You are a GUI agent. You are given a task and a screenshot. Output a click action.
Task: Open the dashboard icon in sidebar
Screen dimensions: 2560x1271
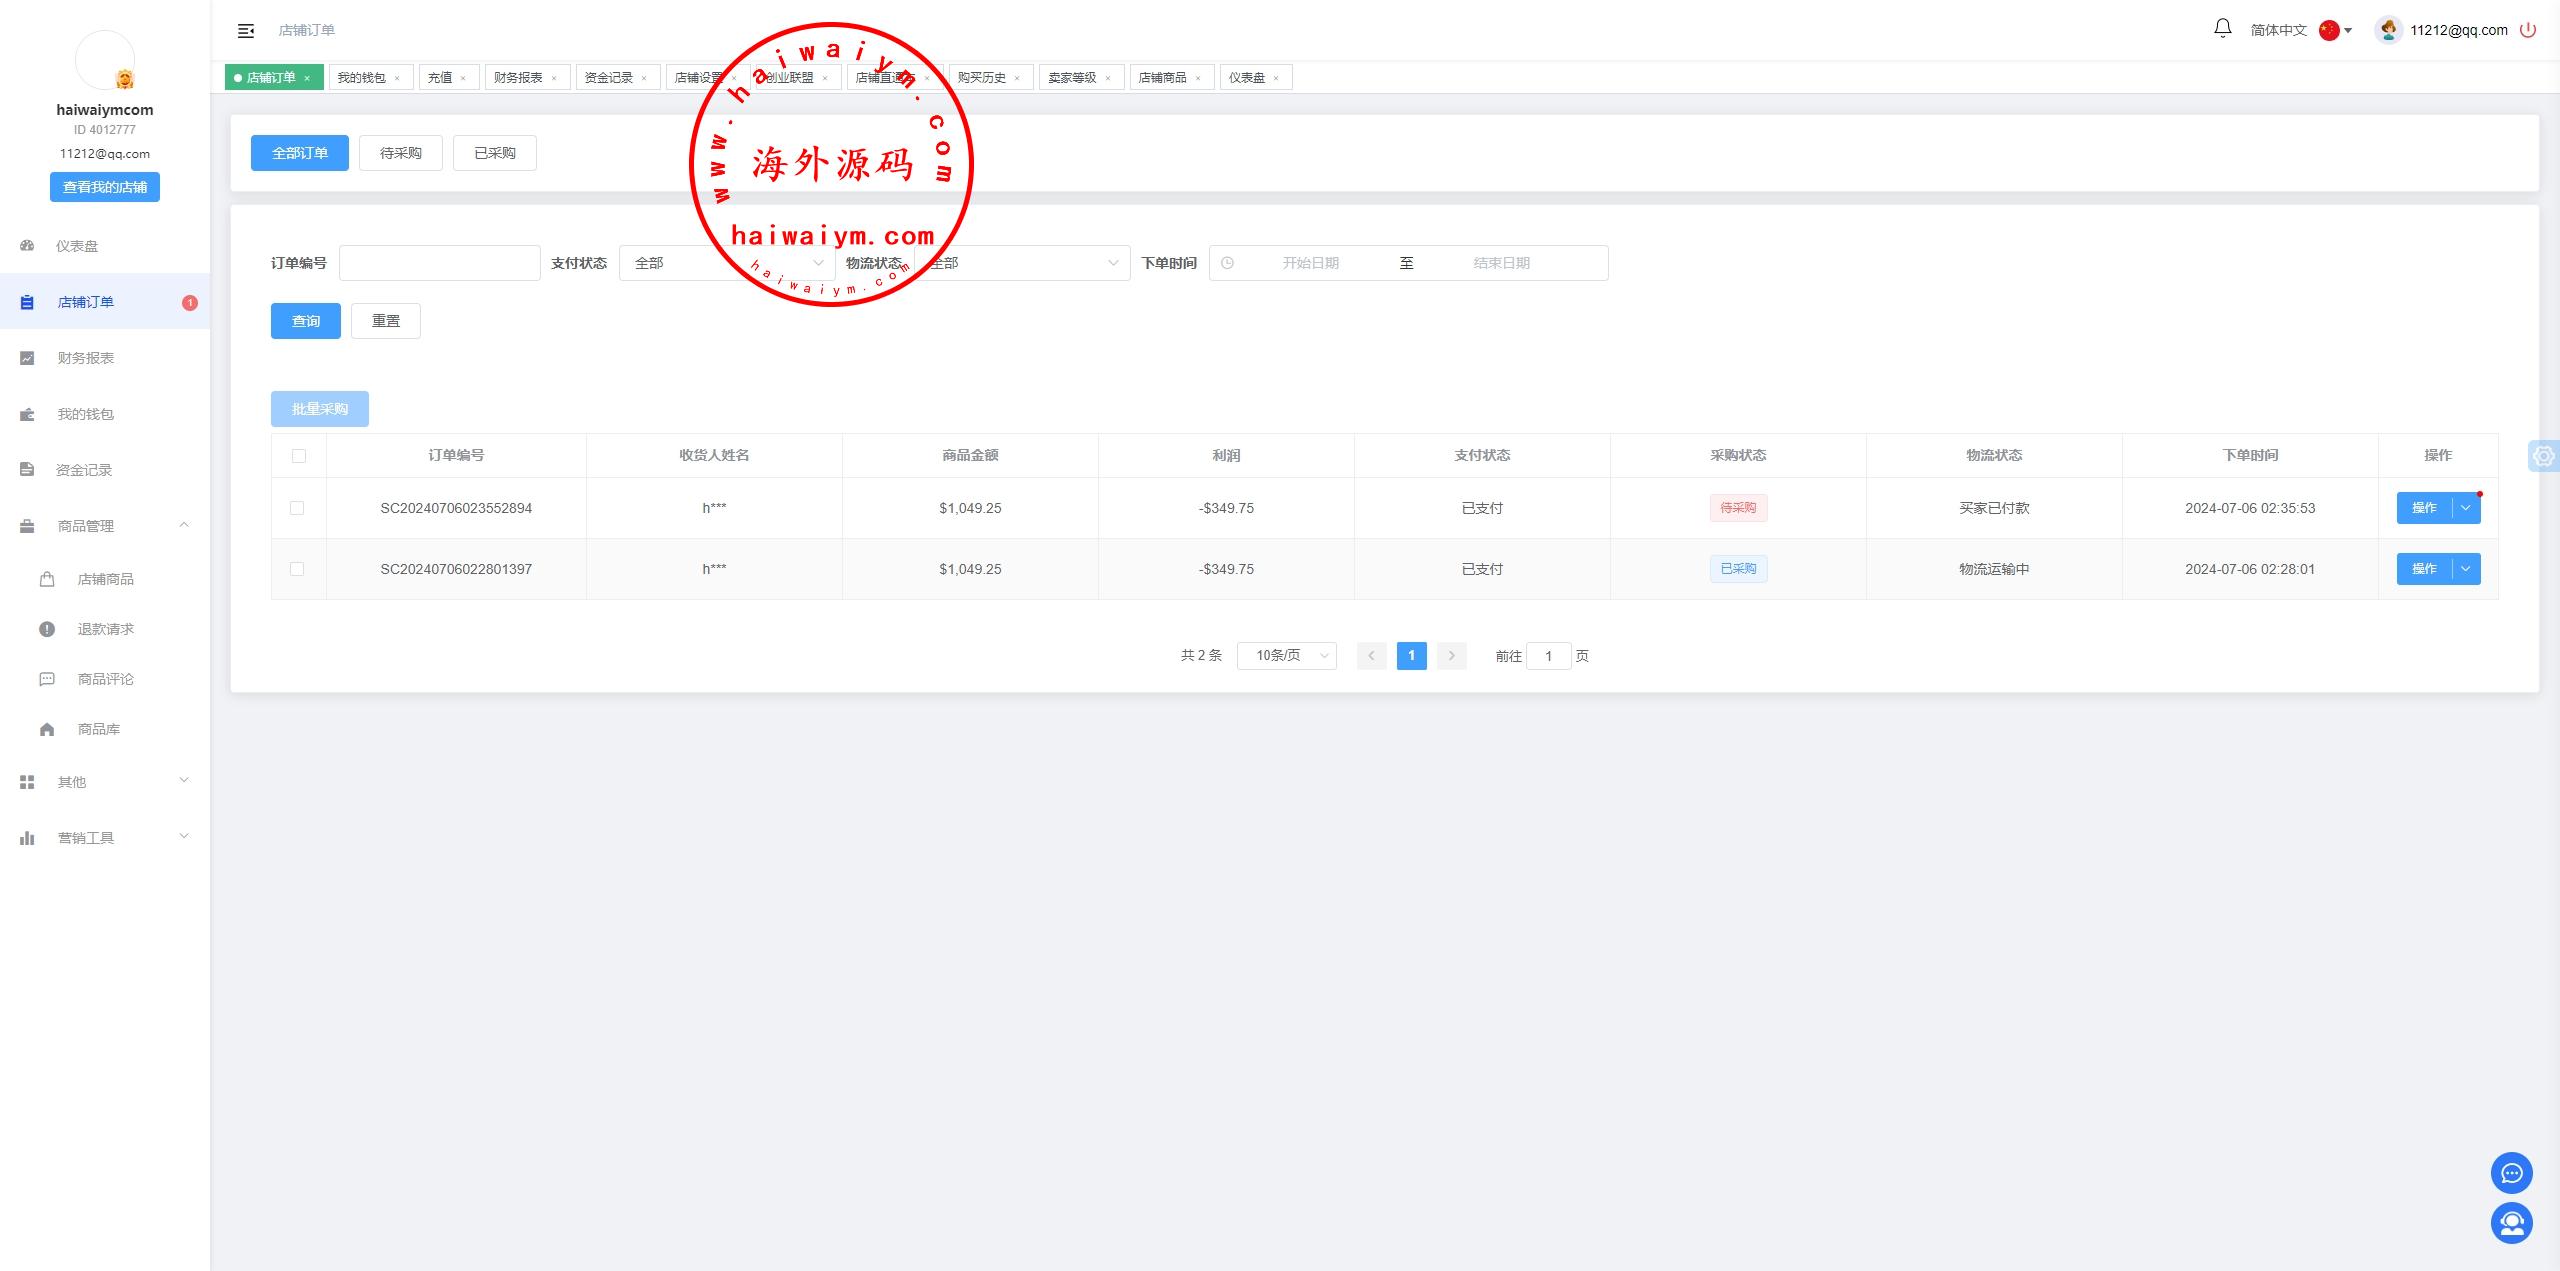(x=28, y=246)
